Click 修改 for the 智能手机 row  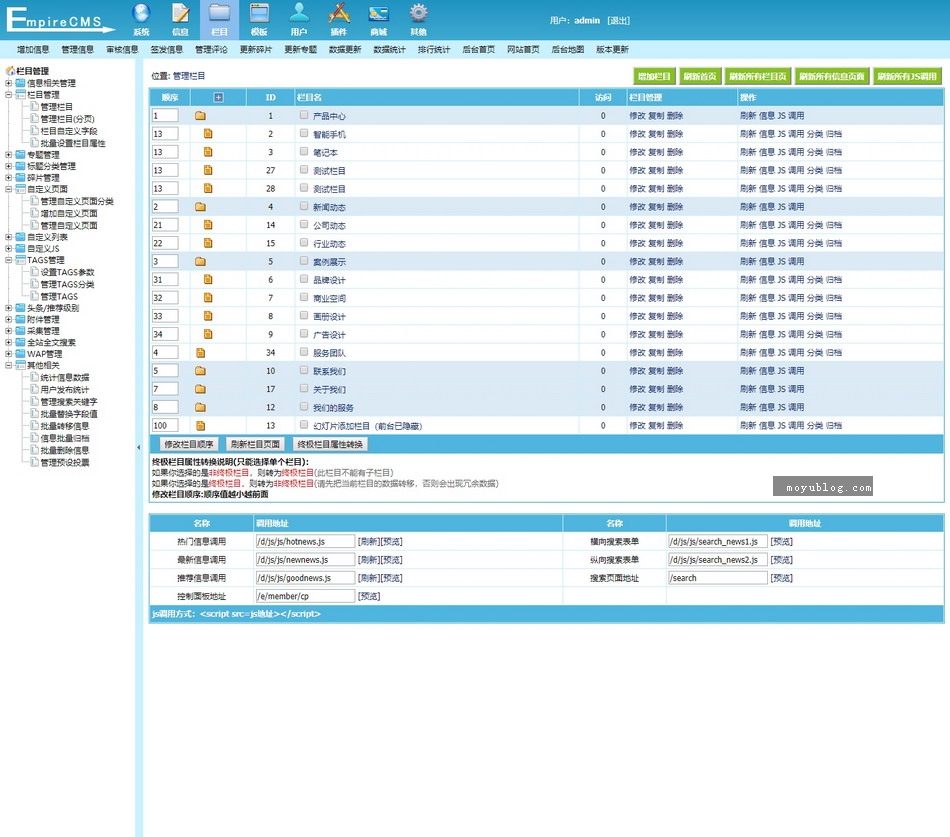pyautogui.click(x=637, y=134)
